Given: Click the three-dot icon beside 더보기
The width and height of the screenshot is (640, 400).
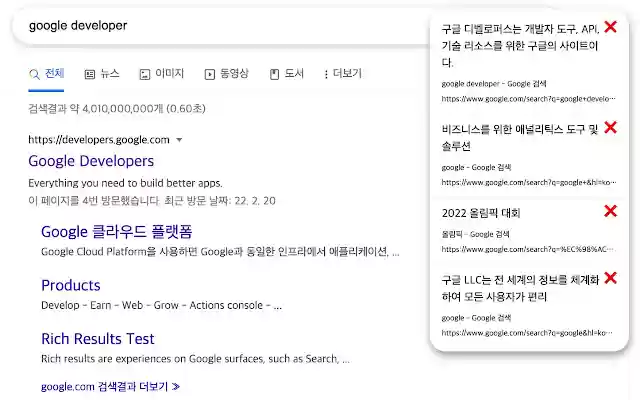Looking at the screenshot, I should (326, 74).
